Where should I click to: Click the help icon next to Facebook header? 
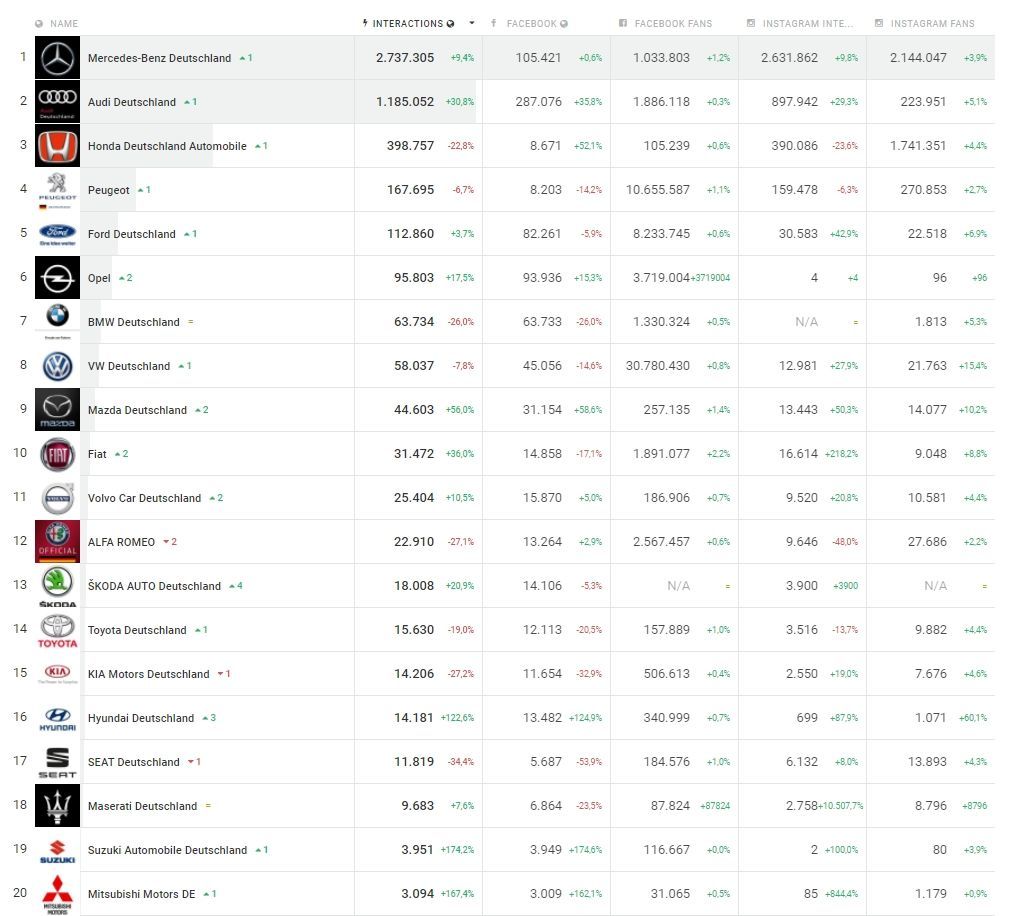tap(564, 23)
